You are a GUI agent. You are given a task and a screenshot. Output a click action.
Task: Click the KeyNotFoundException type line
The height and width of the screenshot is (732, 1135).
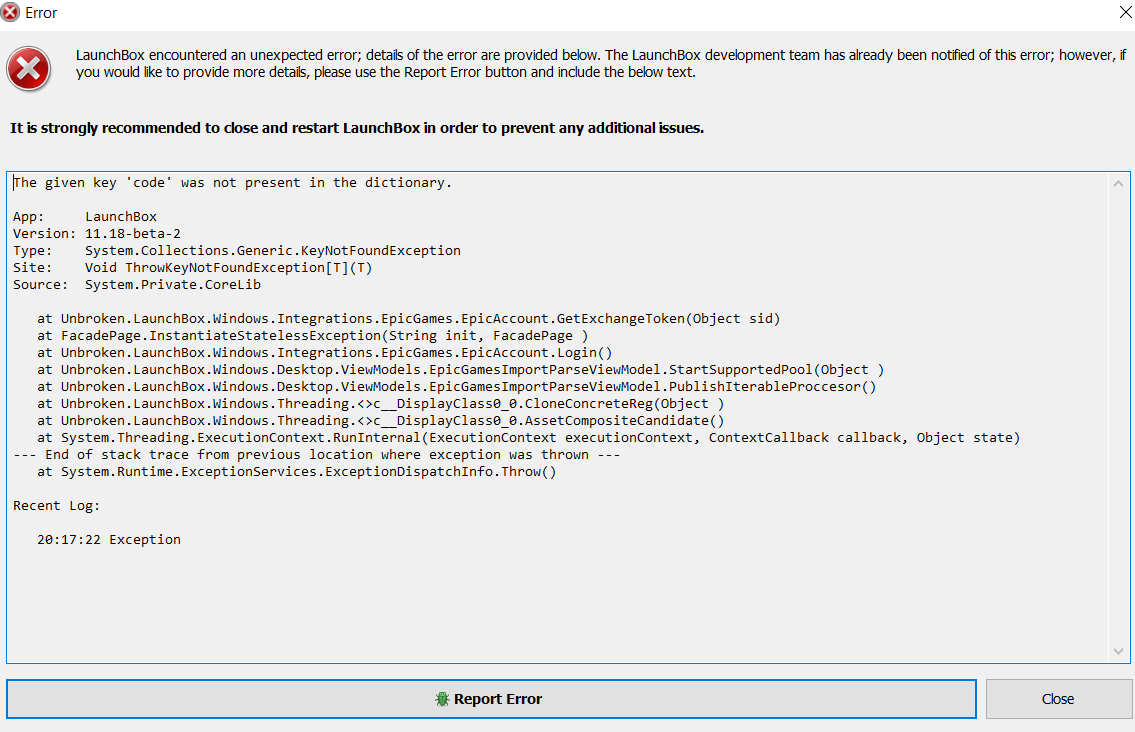pos(237,251)
